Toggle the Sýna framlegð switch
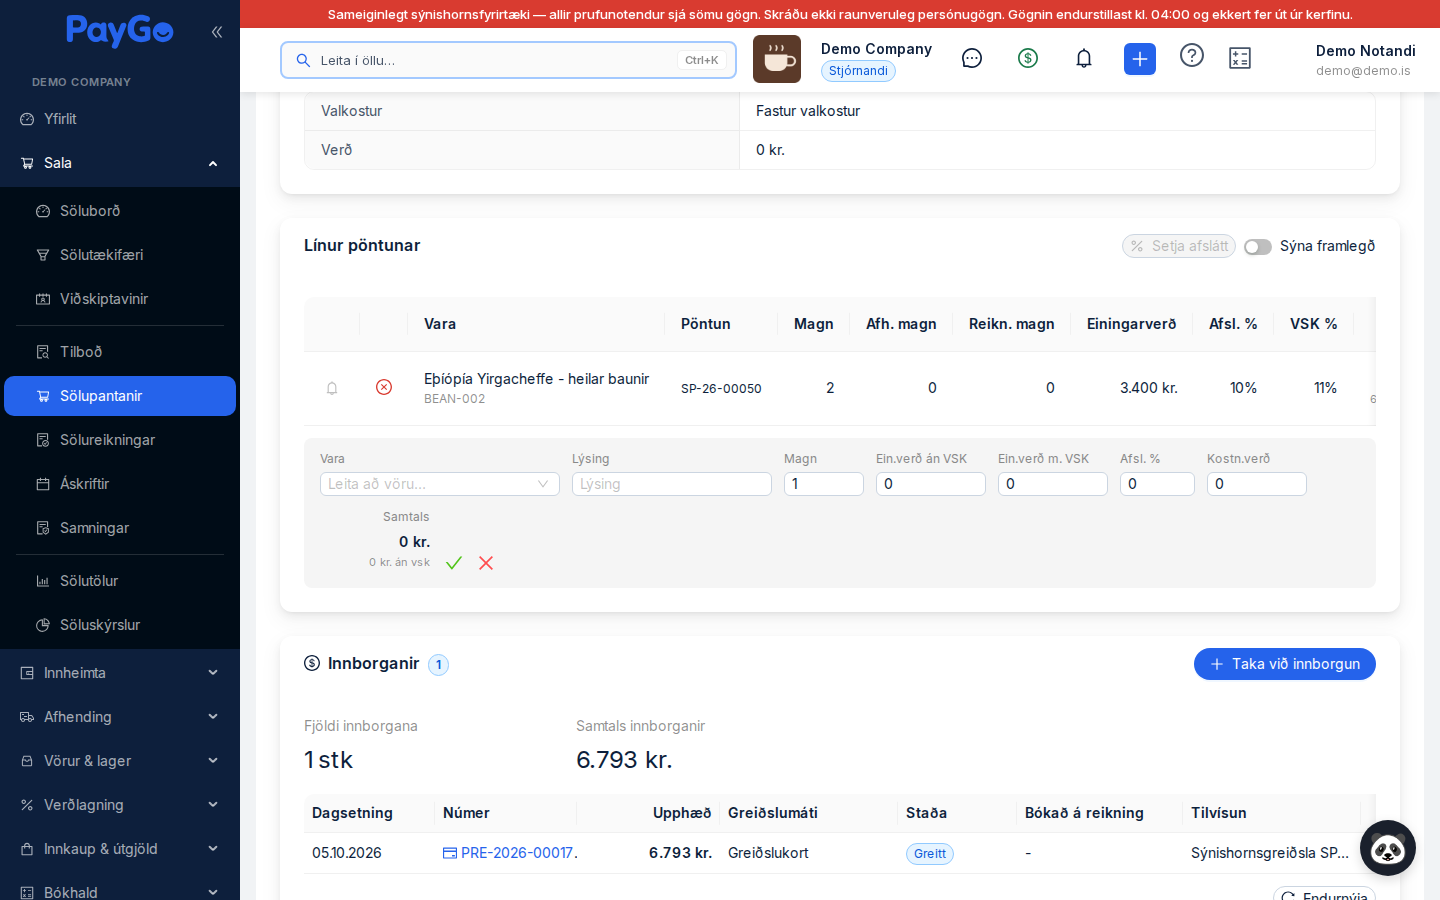This screenshot has width=1440, height=900. [1258, 247]
